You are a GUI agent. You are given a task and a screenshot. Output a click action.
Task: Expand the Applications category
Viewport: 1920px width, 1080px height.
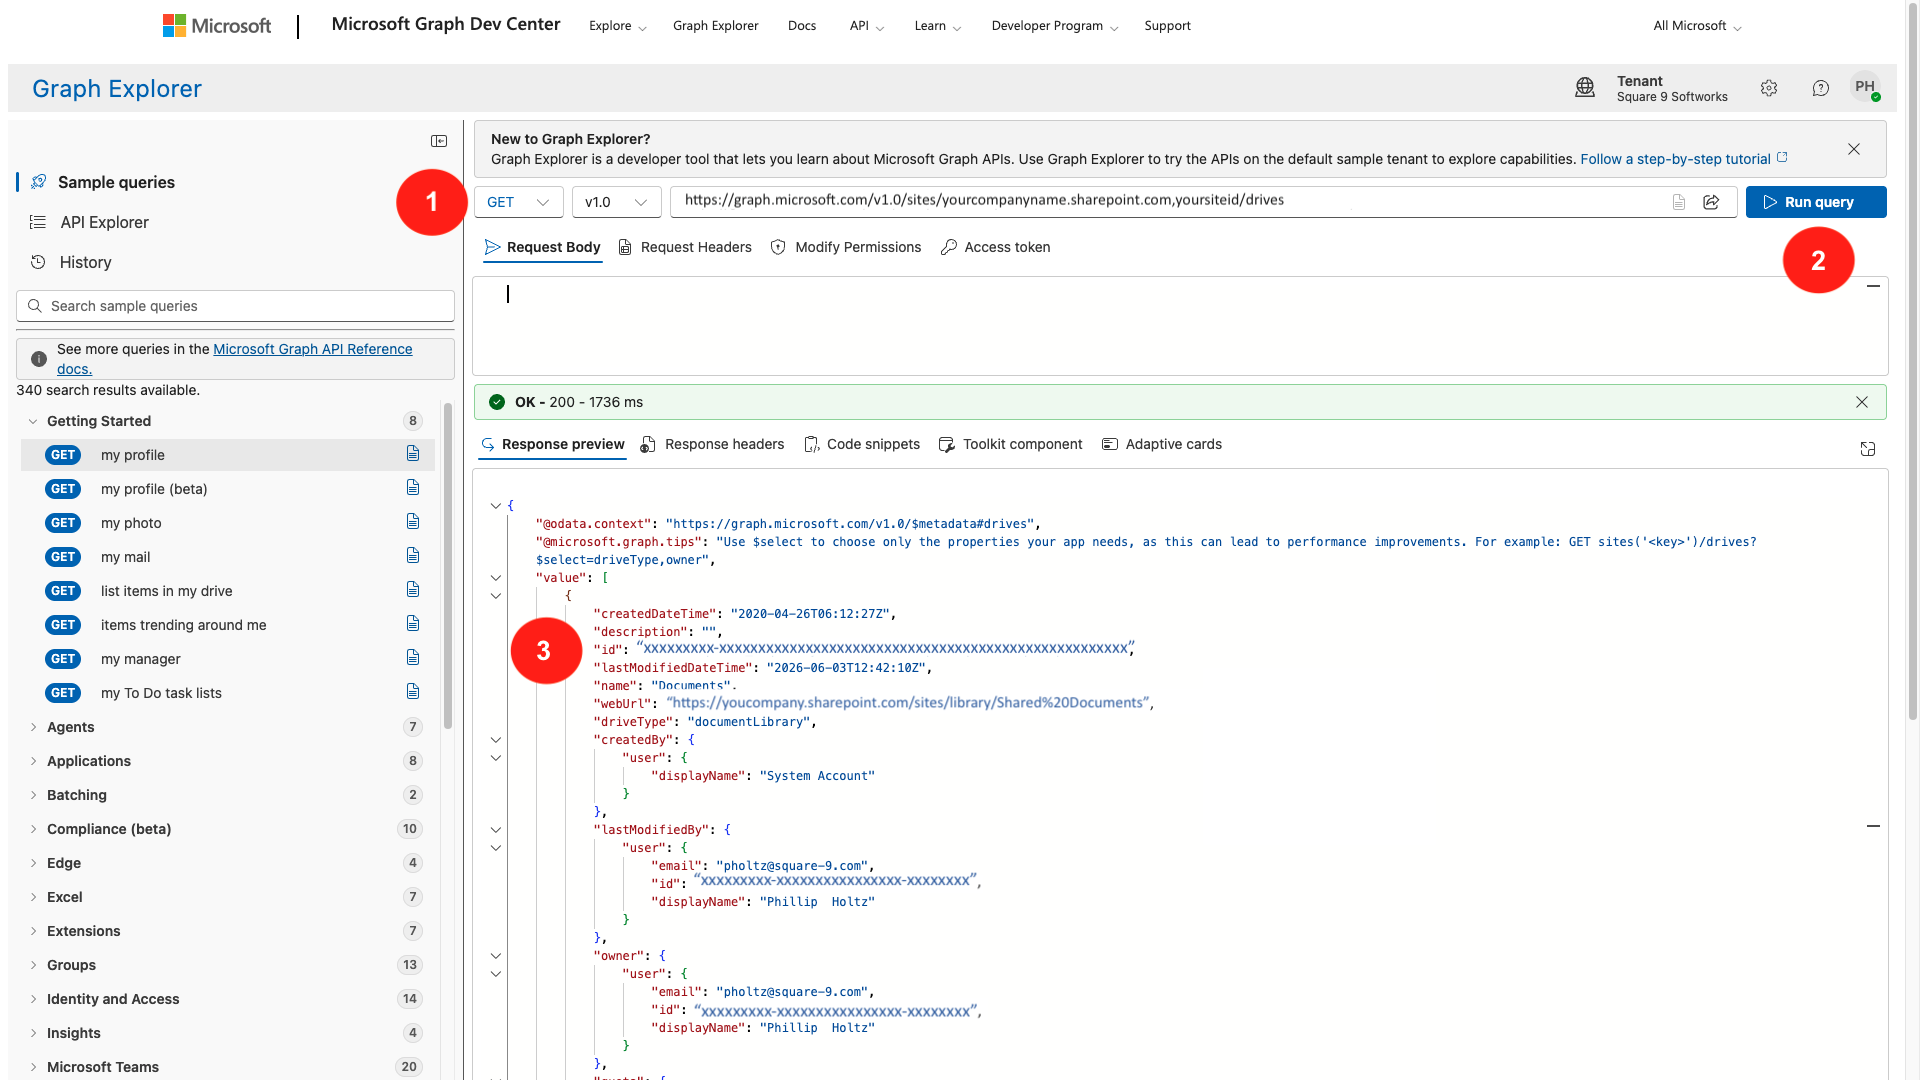click(x=33, y=761)
